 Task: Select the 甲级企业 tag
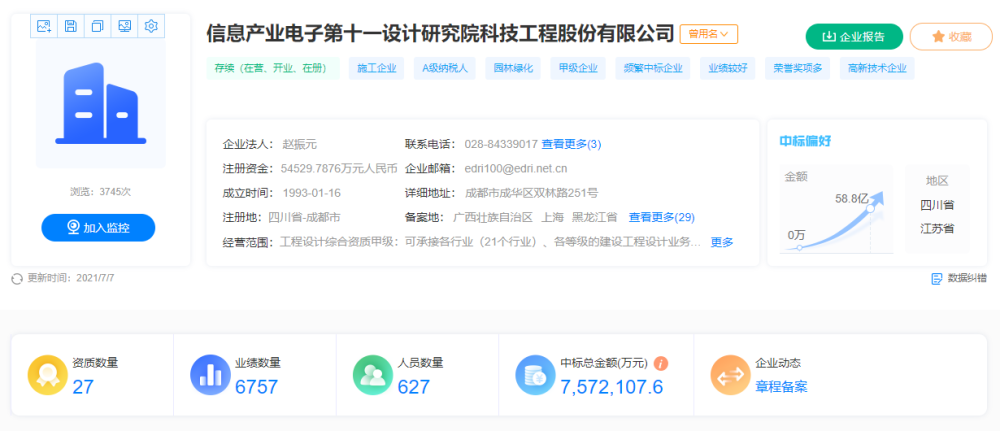coord(578,69)
